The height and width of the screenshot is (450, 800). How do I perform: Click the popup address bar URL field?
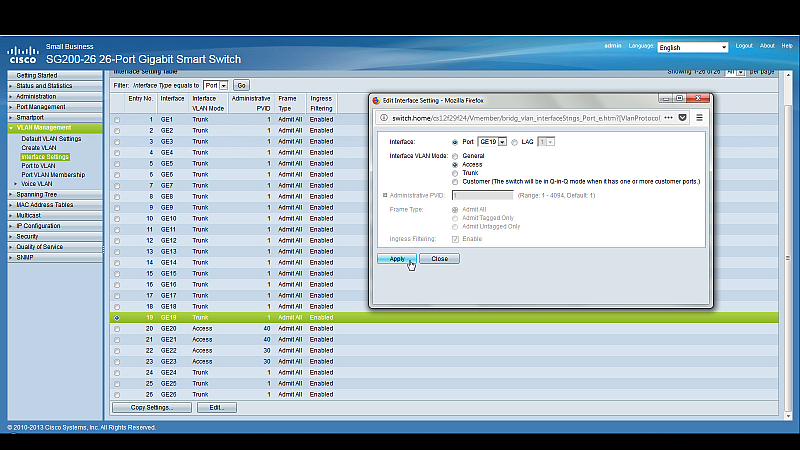[x=520, y=117]
